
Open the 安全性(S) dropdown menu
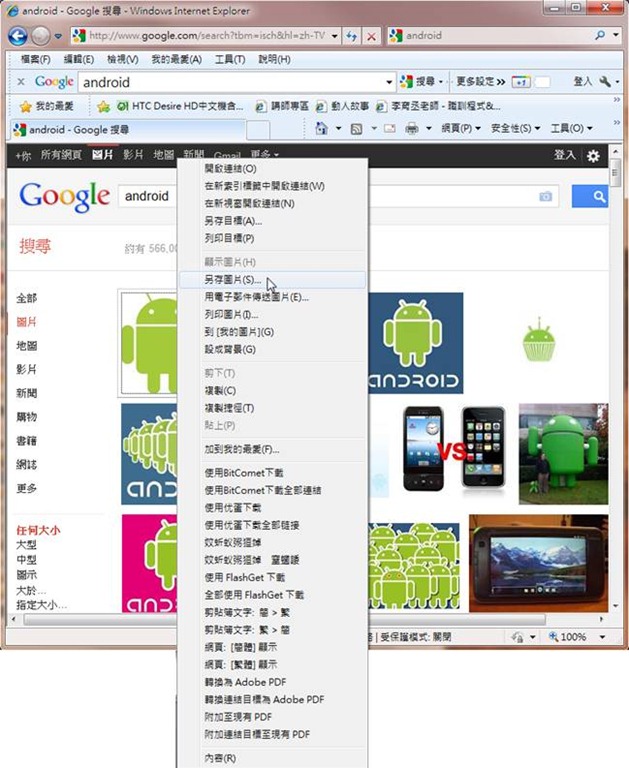[515, 128]
